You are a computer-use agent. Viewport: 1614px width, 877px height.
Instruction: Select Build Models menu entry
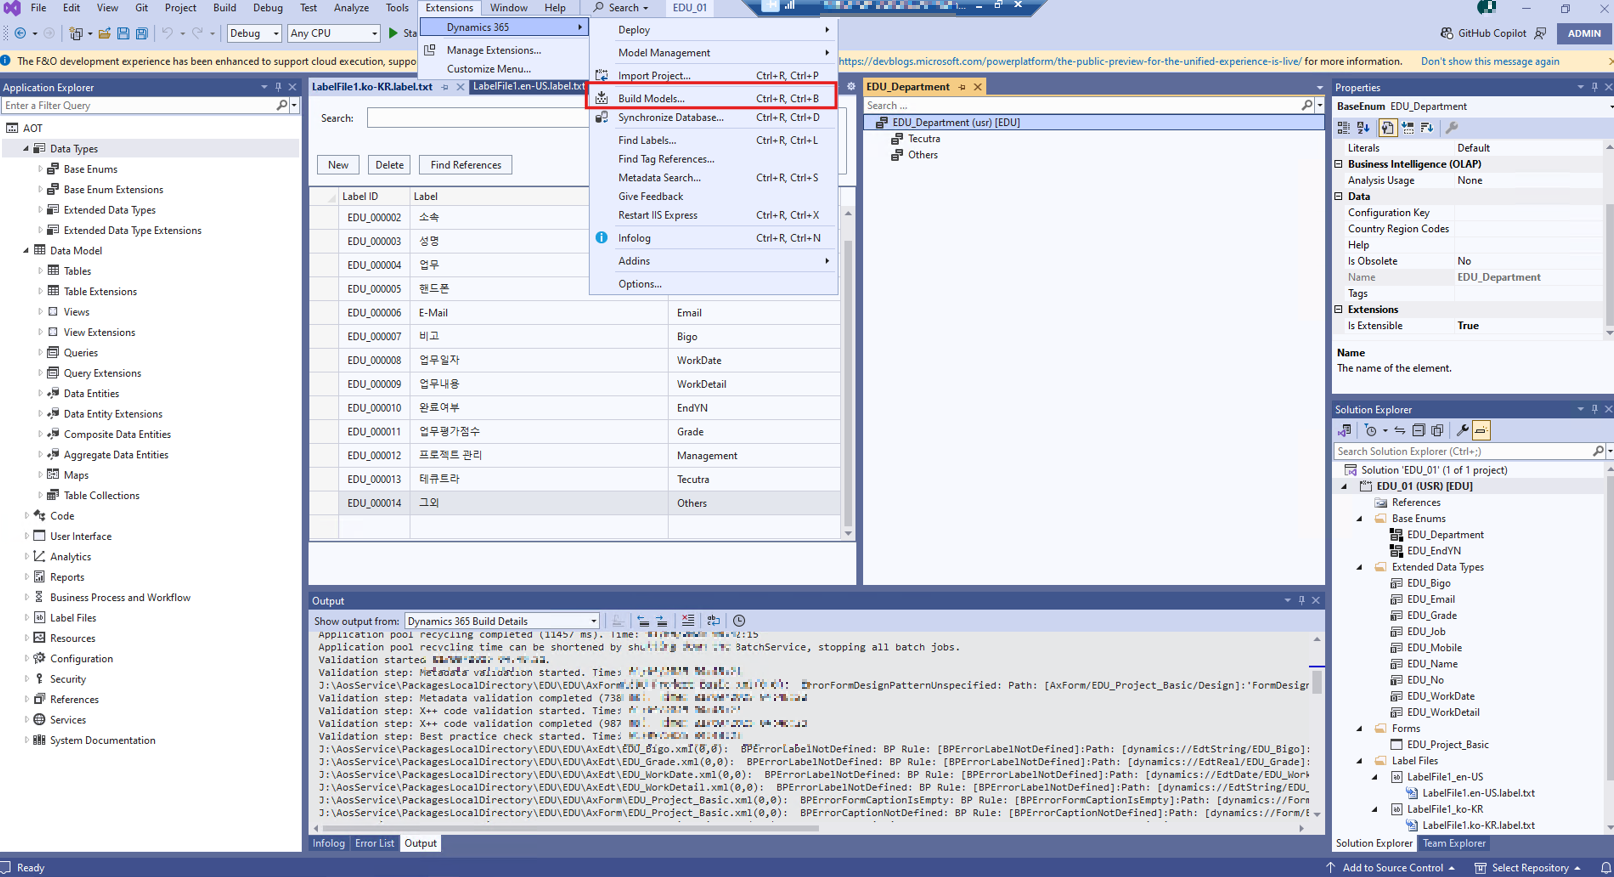[712, 98]
